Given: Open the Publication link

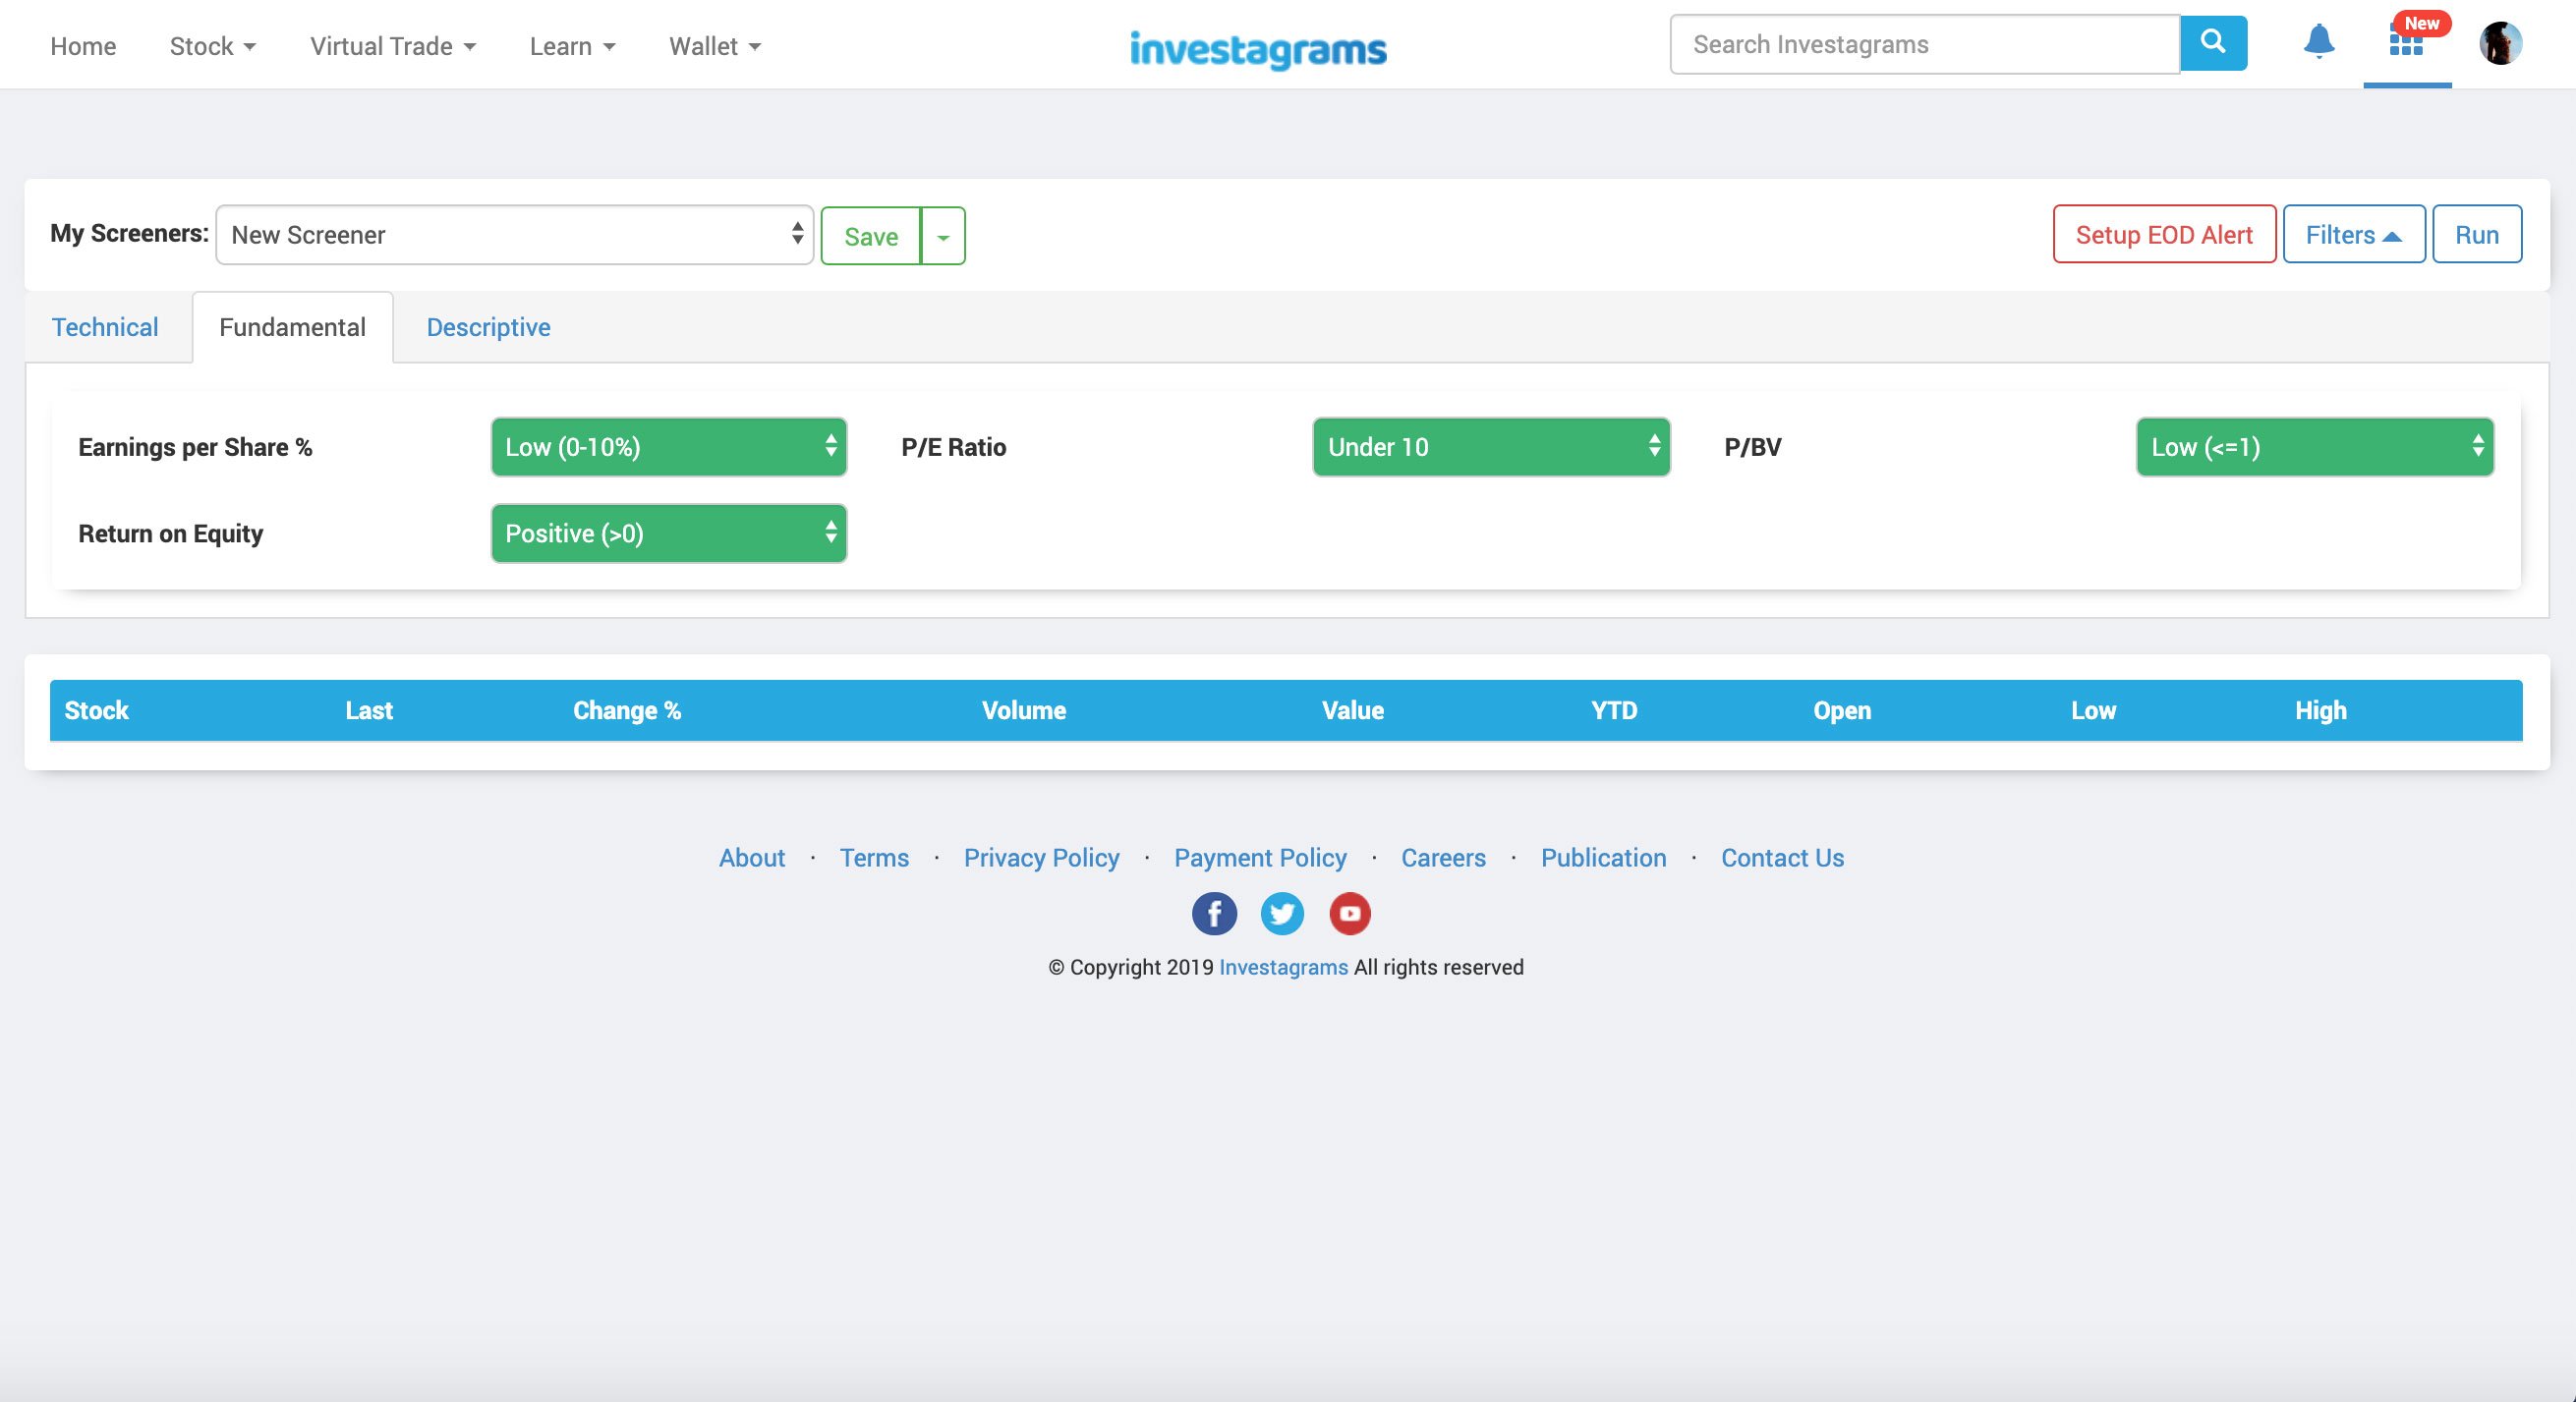Looking at the screenshot, I should [1603, 858].
